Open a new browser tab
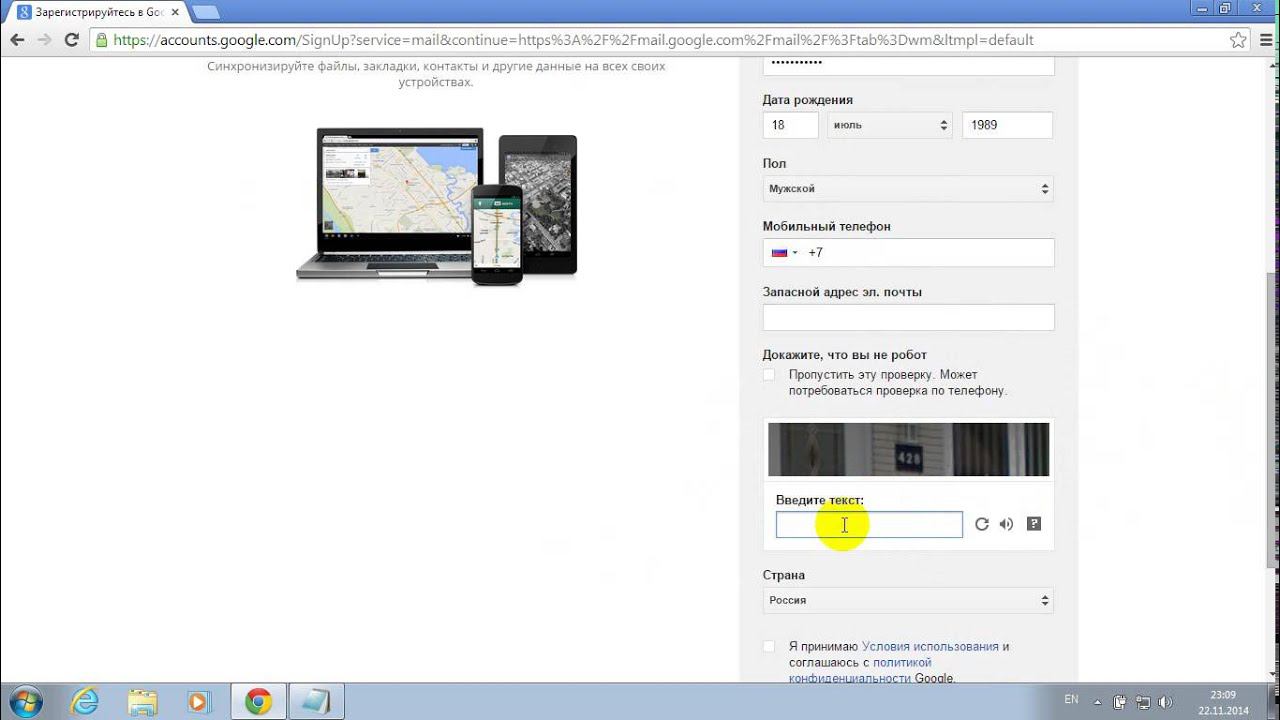Screen dimensions: 1280x720 [205, 12]
